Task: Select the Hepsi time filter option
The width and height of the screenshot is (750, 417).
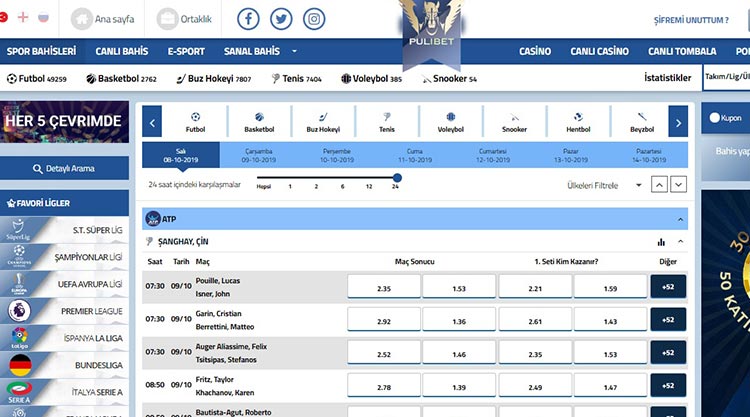Action: pyautogui.click(x=264, y=186)
